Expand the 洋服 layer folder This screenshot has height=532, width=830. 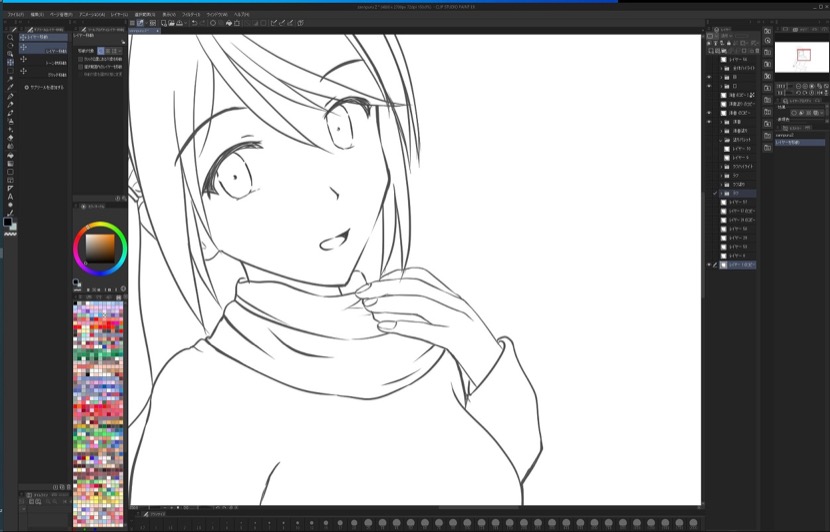pos(721,122)
